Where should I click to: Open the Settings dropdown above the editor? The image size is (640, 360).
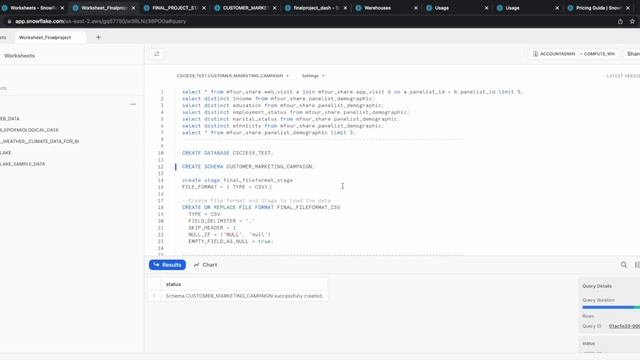pyautogui.click(x=313, y=76)
